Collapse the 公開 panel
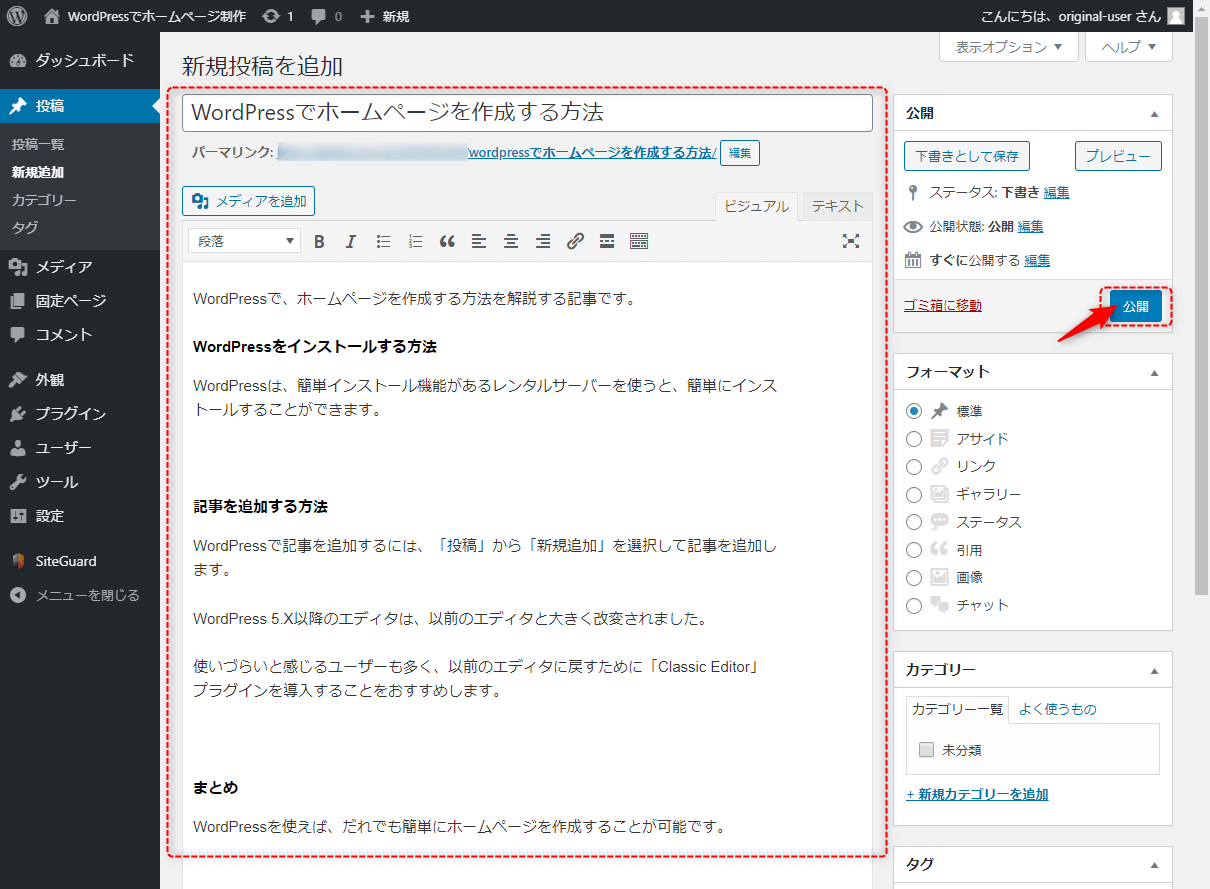The image size is (1210, 889). [1155, 114]
